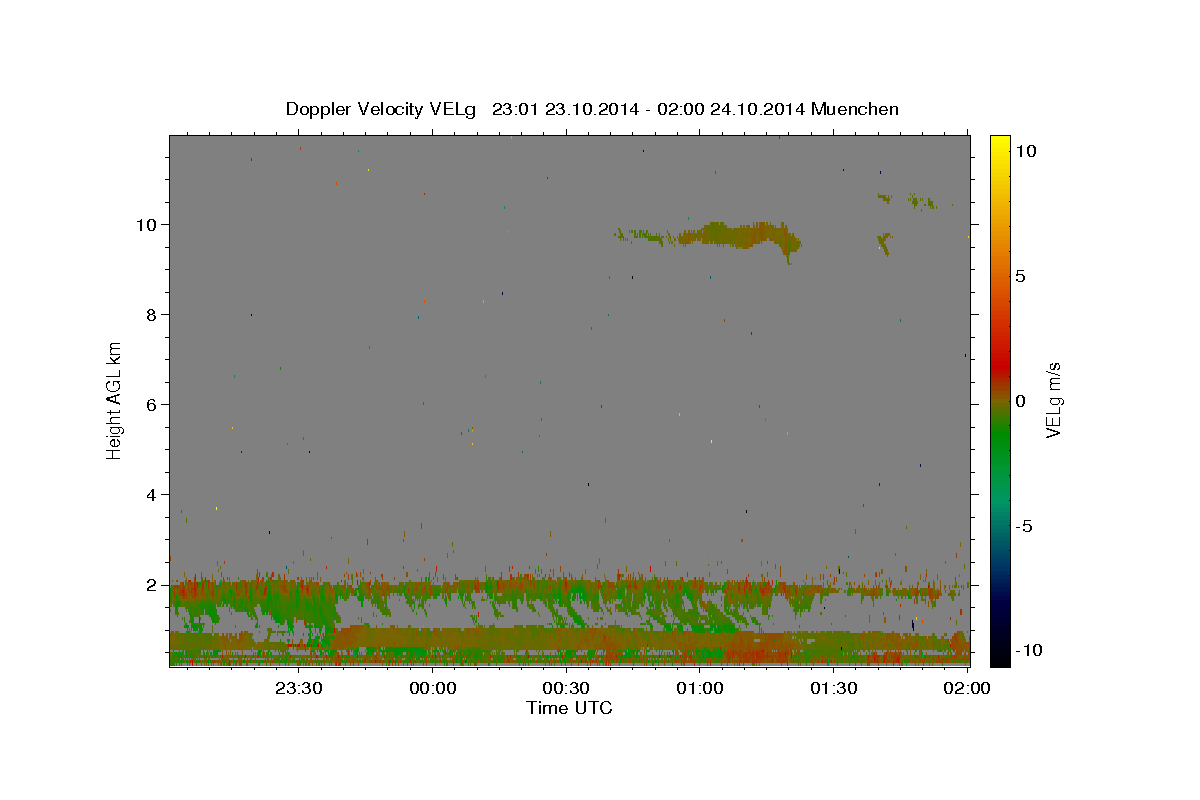Click the 23:30 time tick label

(299, 688)
